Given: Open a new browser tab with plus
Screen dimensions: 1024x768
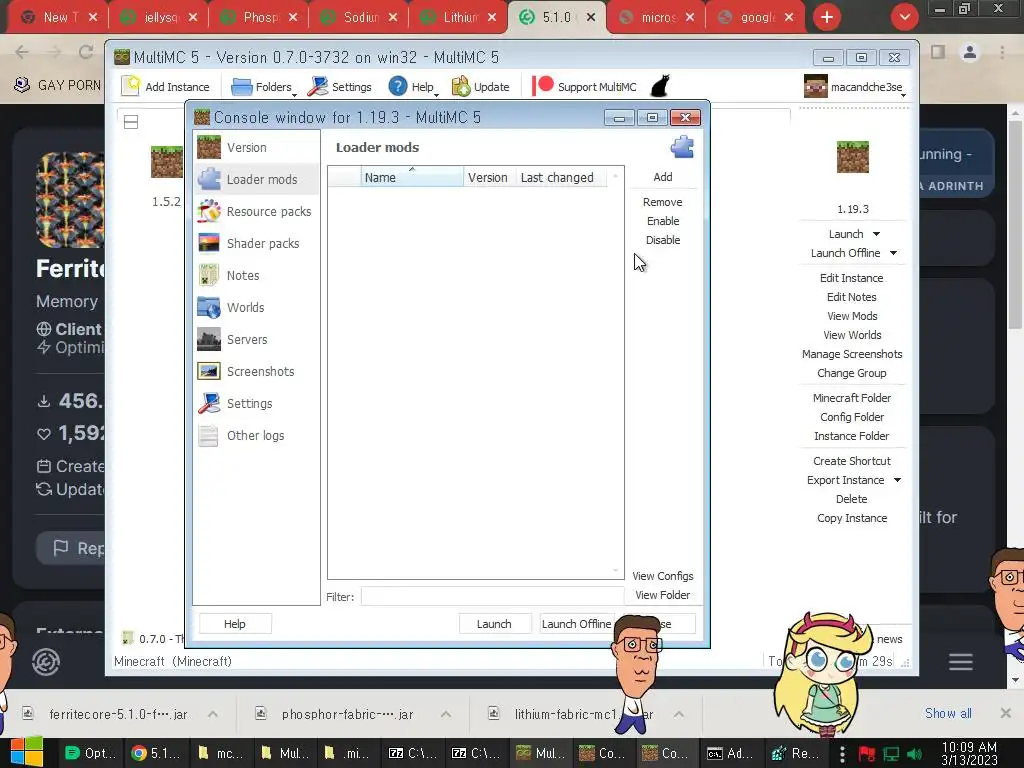Looking at the screenshot, I should click(x=827, y=18).
